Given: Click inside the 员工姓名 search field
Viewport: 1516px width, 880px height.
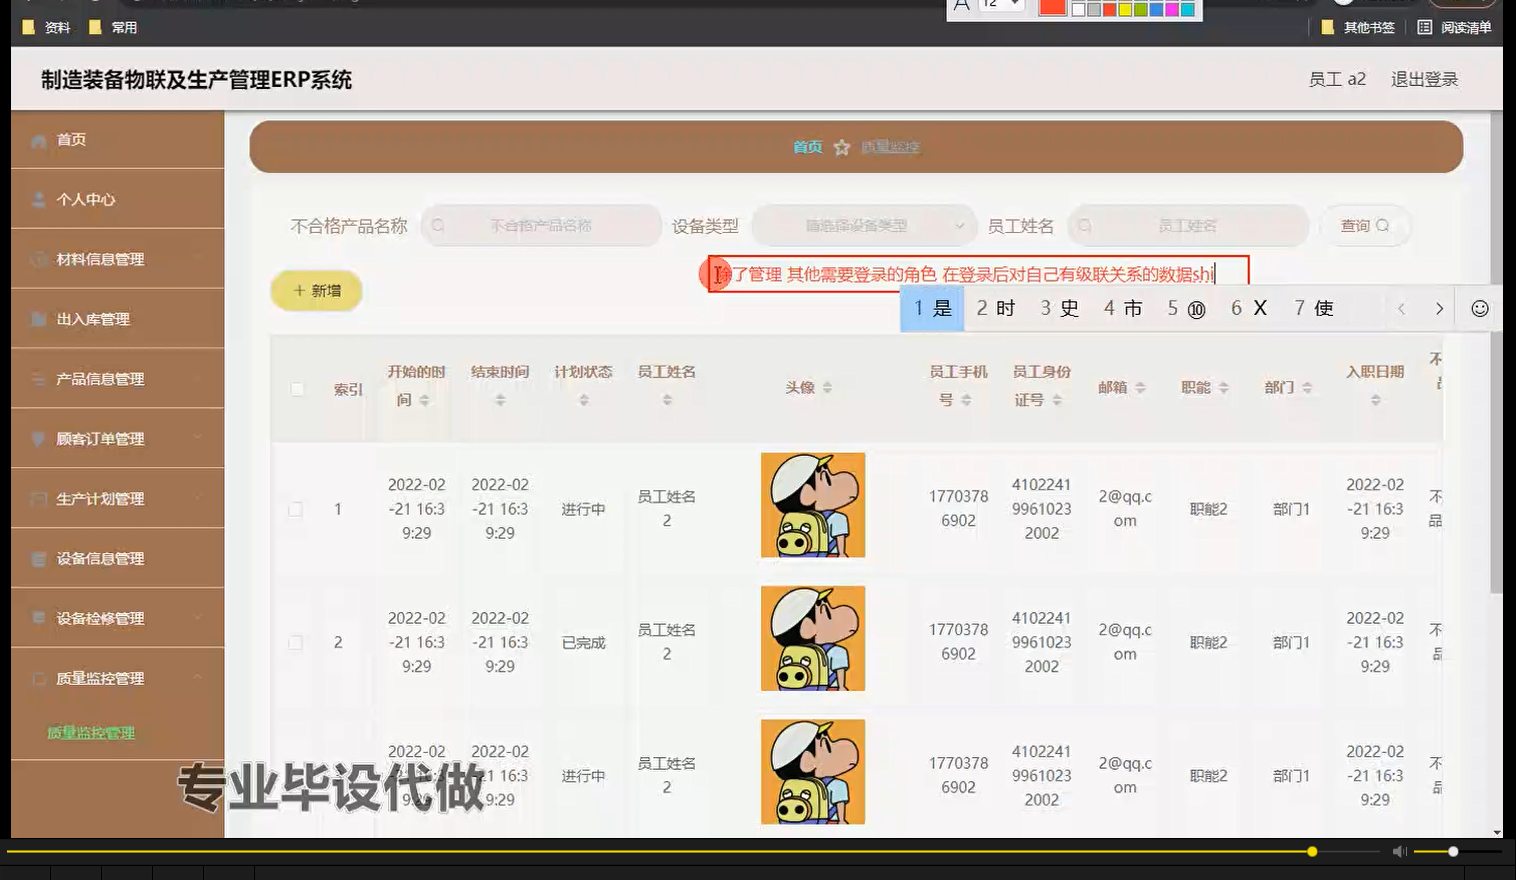Looking at the screenshot, I should pos(1188,225).
